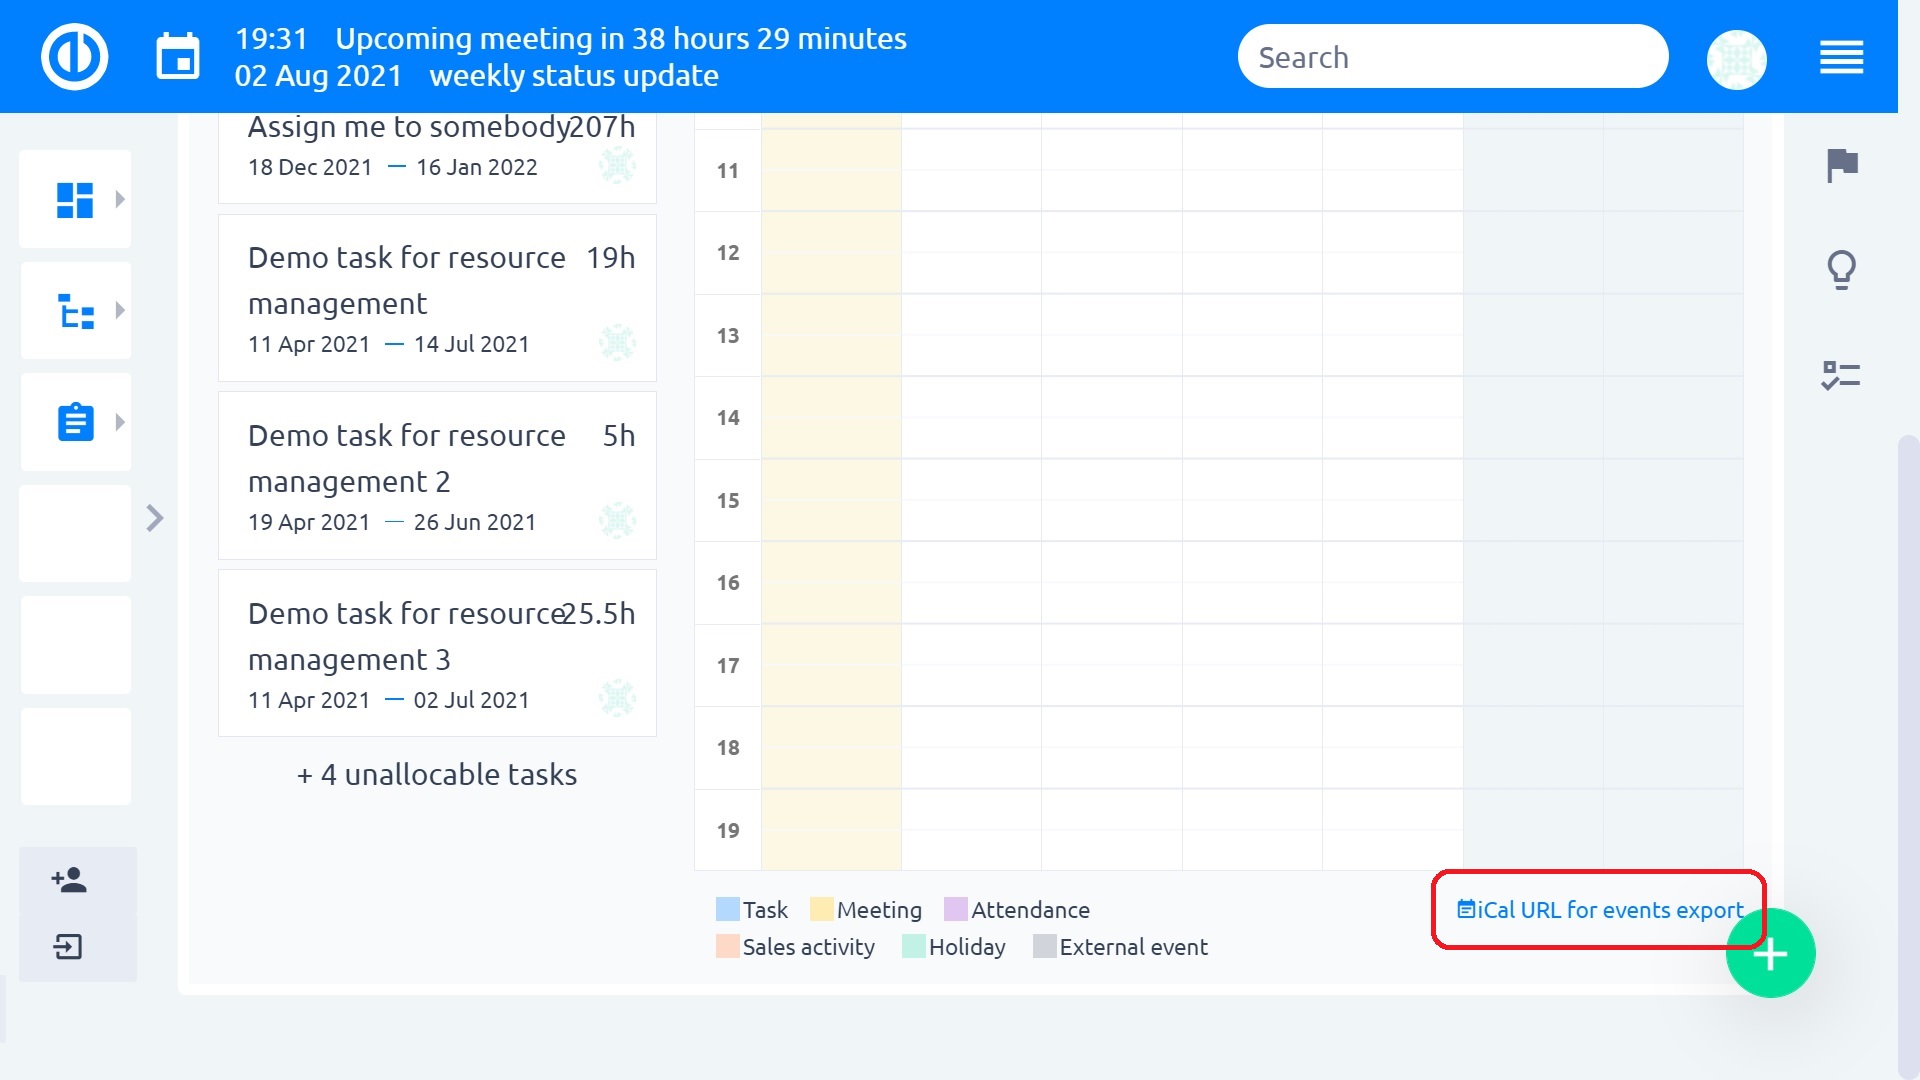
Task: Open the Easy Project logo home
Action: (74, 57)
